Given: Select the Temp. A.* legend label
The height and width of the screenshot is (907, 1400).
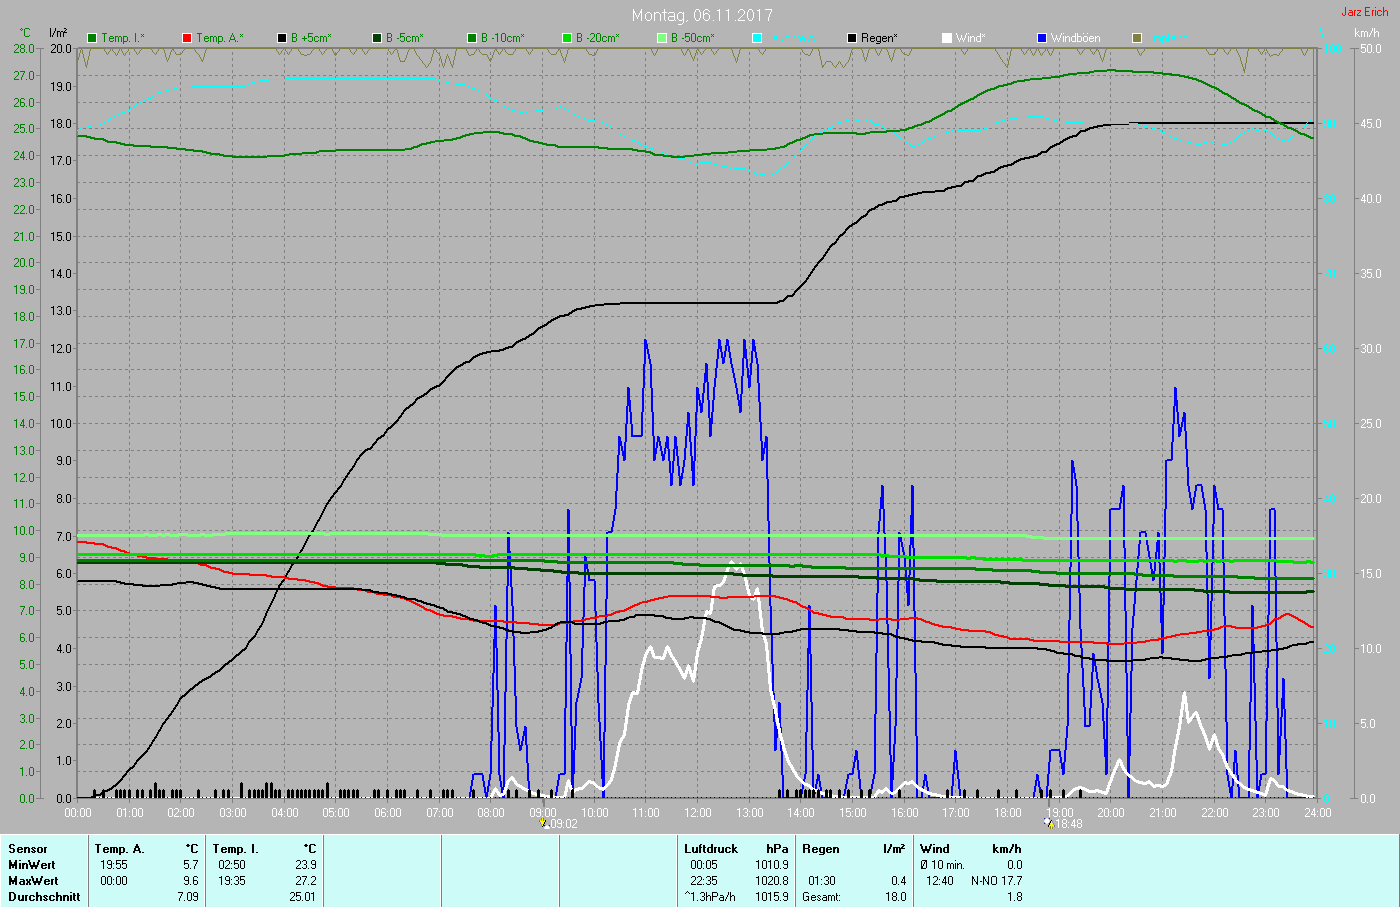Looking at the screenshot, I should point(220,38).
